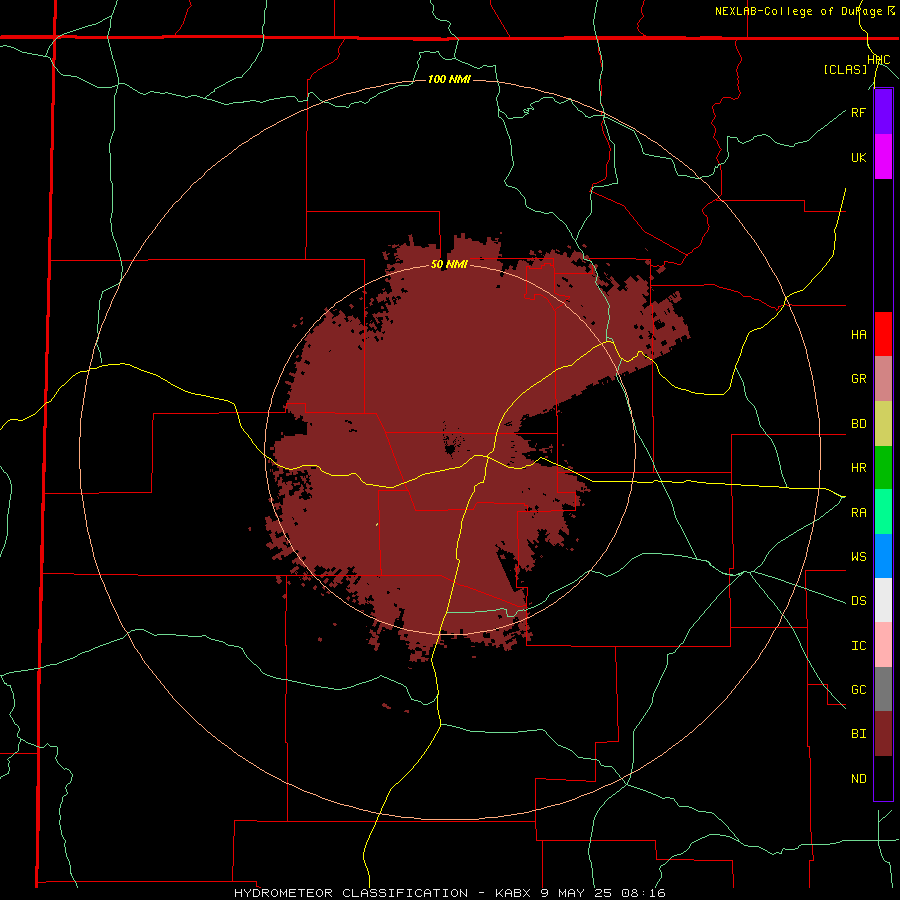
Task: Click the HHC product label
Action: click(x=879, y=60)
